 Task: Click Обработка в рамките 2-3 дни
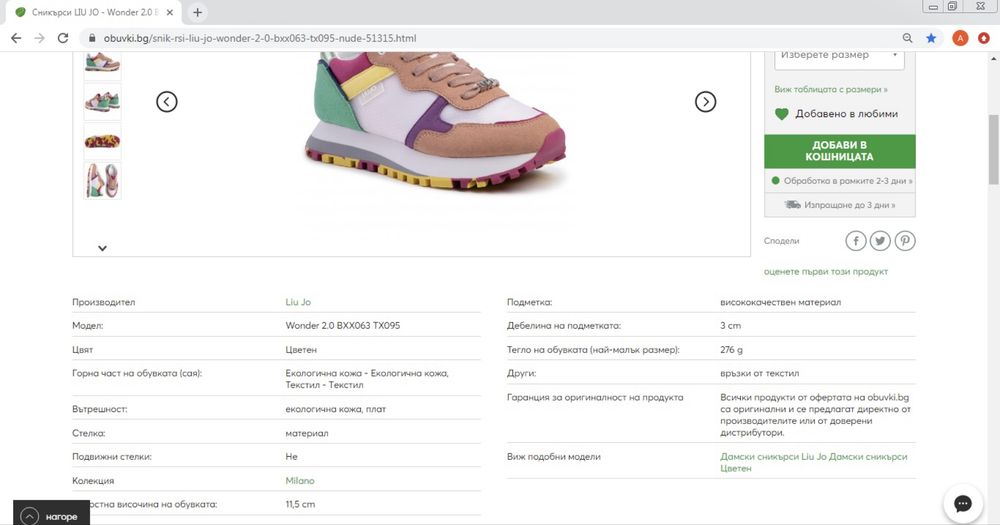[848, 181]
